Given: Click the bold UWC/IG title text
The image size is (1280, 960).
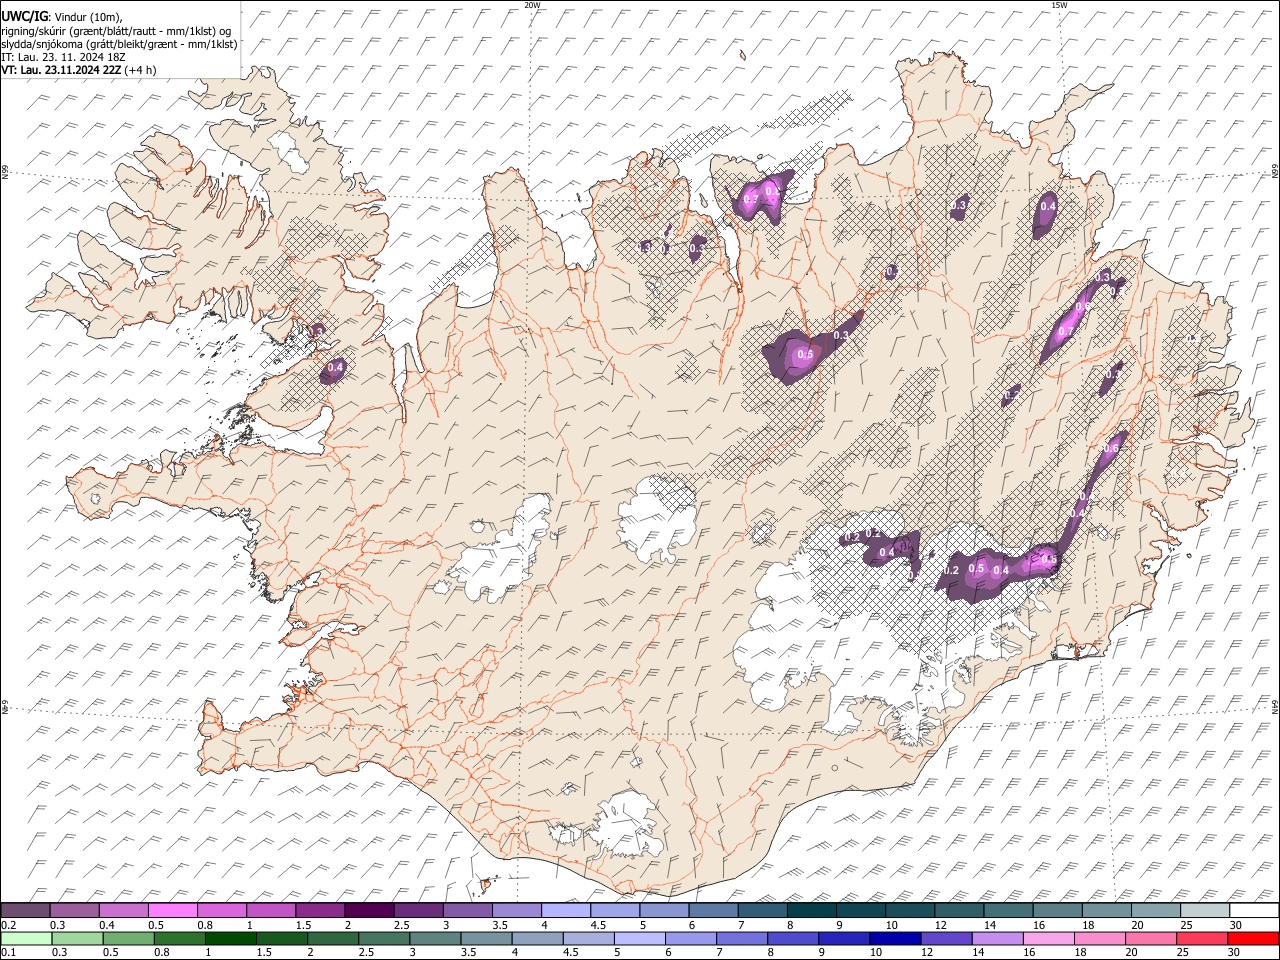Looking at the screenshot, I should tap(23, 17).
